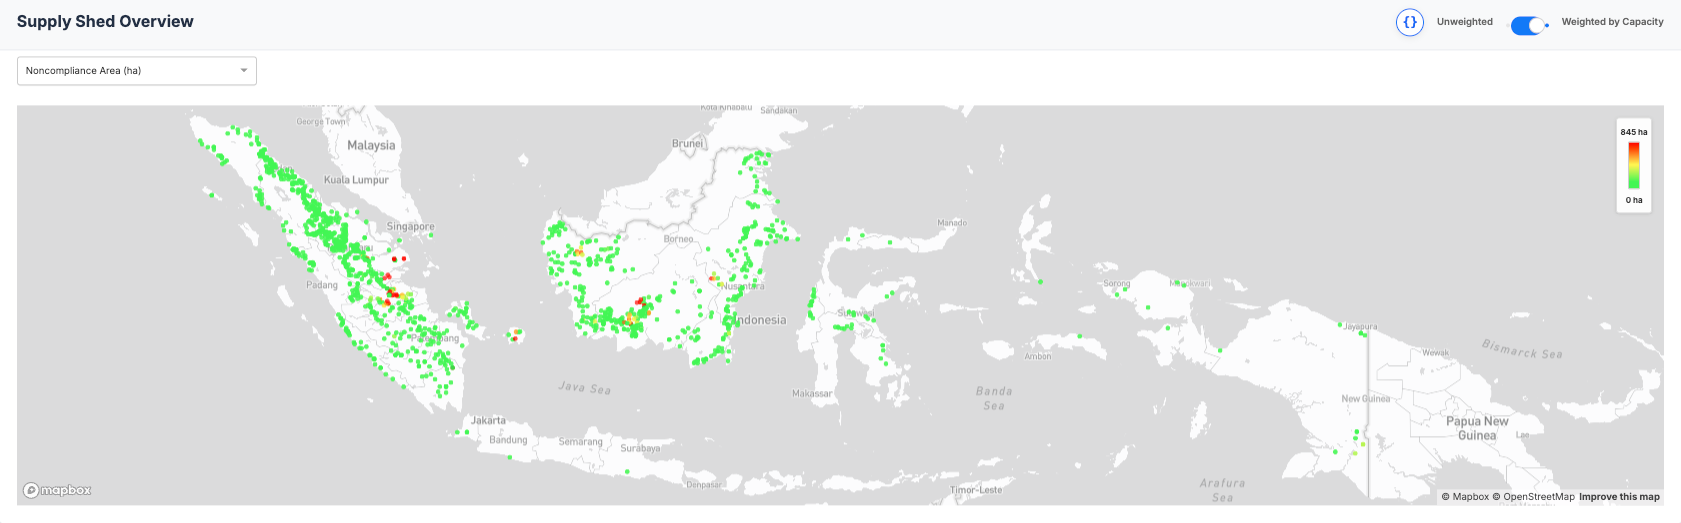Click the Brunei map label
This screenshot has height=523, width=1681.
(x=687, y=144)
